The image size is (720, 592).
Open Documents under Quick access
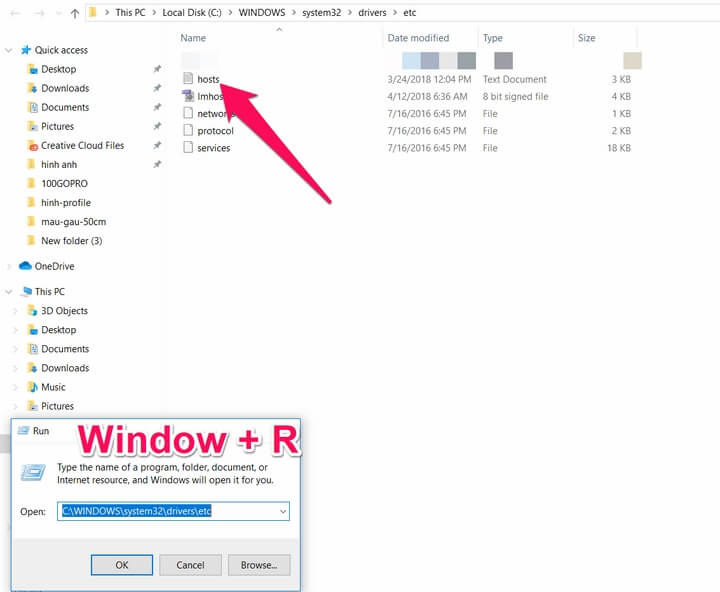click(65, 107)
